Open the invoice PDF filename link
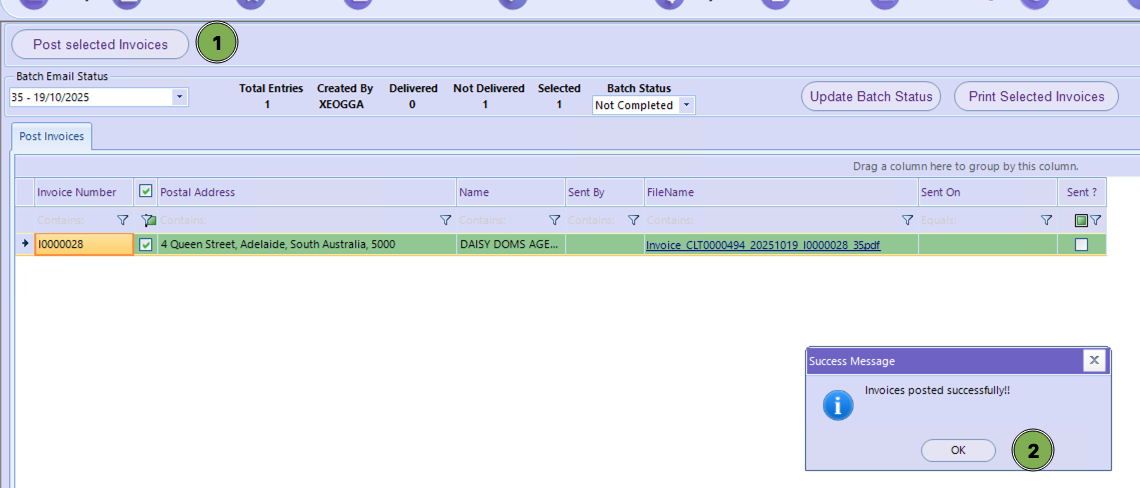This screenshot has height=488, width=1140. (763, 245)
